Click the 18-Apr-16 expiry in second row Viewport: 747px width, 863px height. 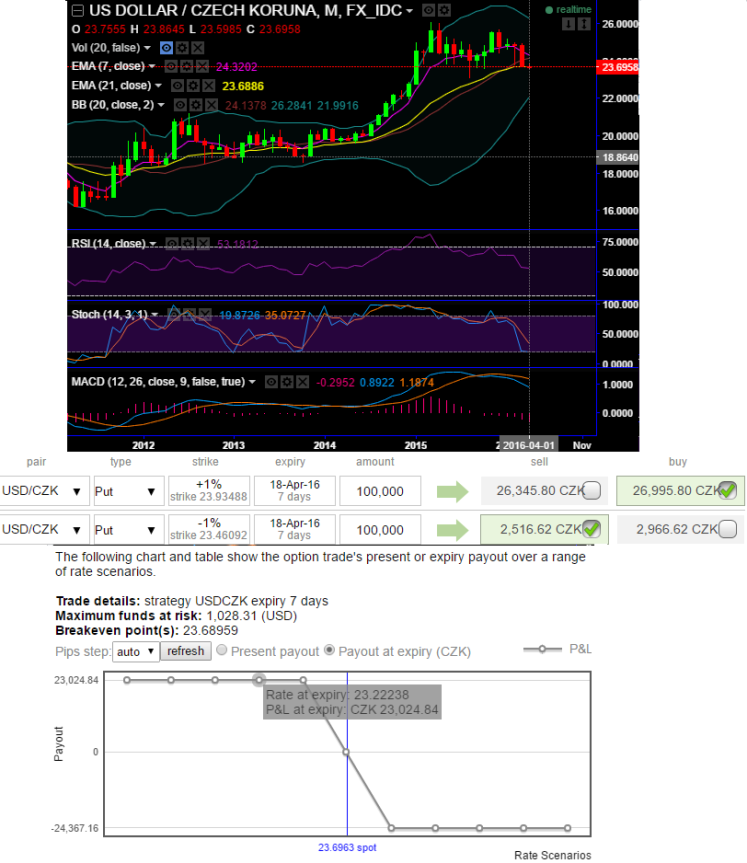(295, 529)
